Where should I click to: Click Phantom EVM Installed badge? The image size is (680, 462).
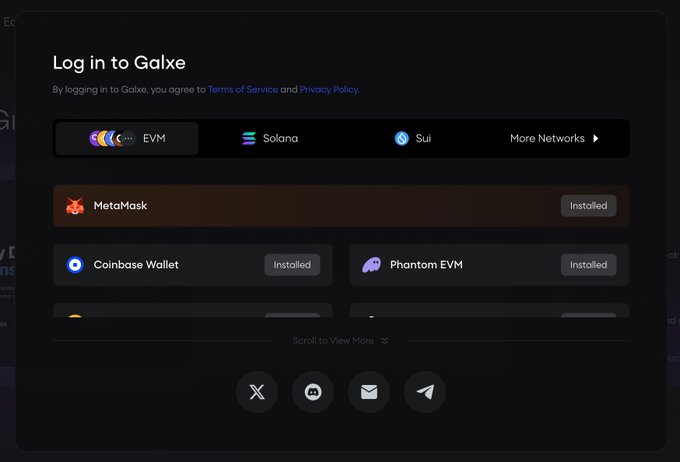(588, 265)
